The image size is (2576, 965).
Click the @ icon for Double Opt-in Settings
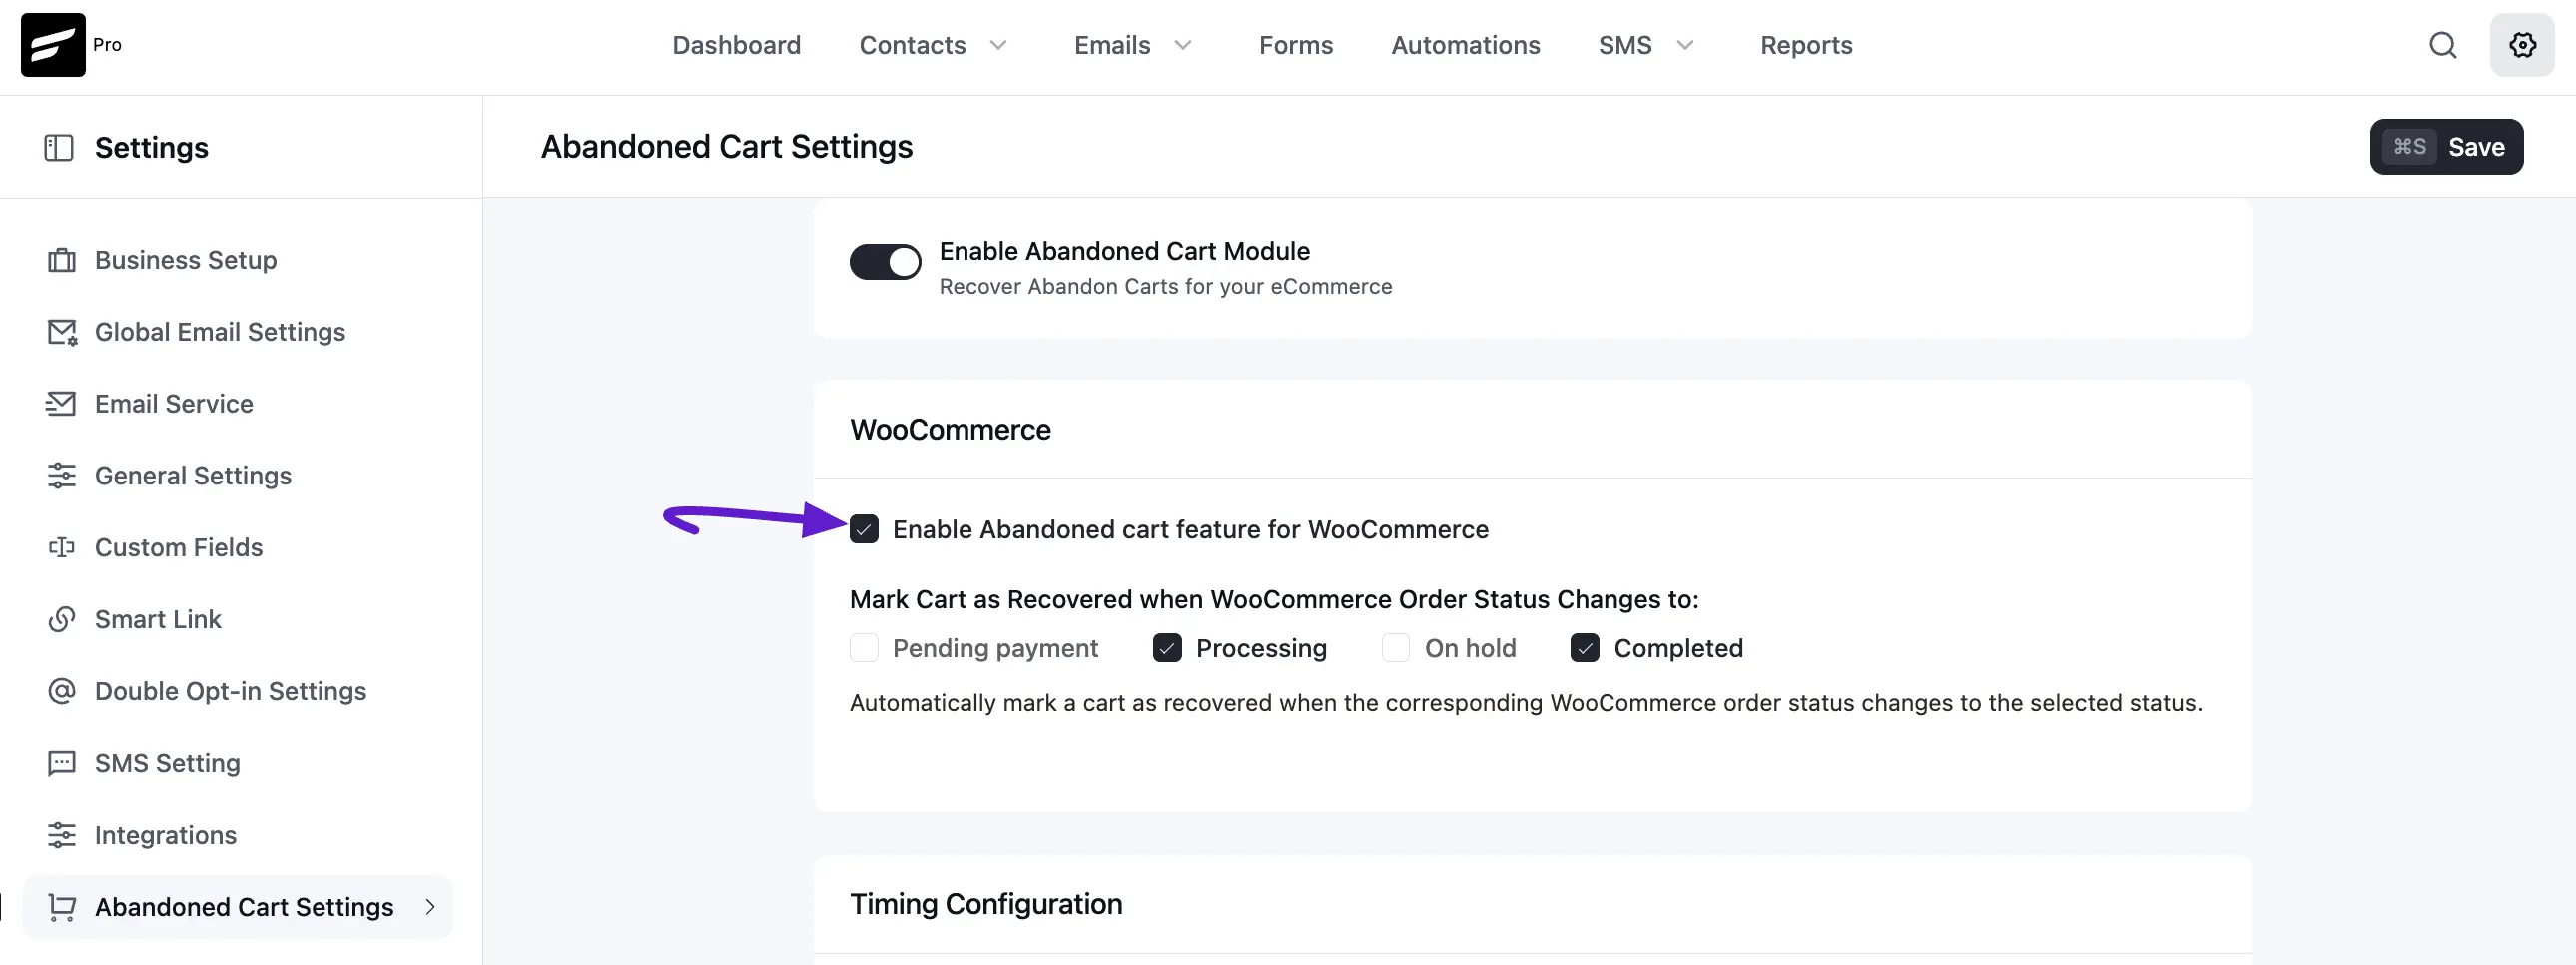click(62, 692)
